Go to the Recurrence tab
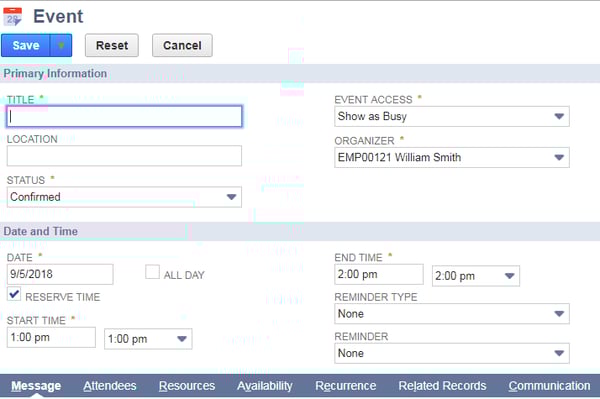Image resolution: width=600 pixels, height=399 pixels. pos(346,386)
